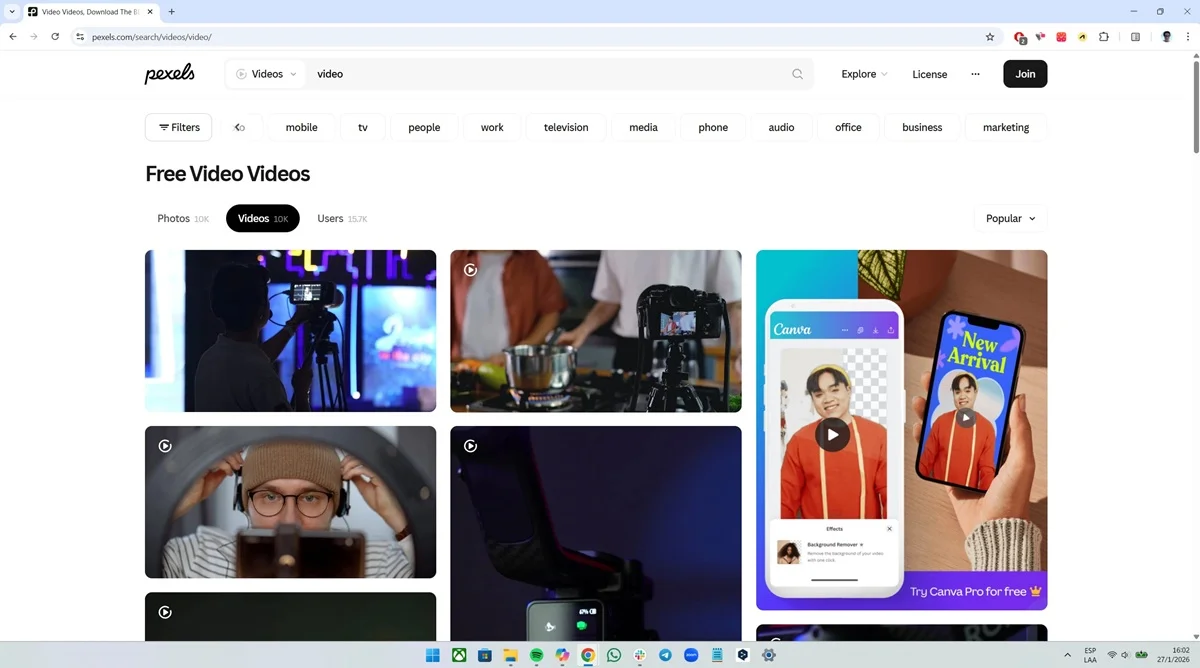1200x668 pixels.
Task: Click the Join button
Action: coord(1025,73)
